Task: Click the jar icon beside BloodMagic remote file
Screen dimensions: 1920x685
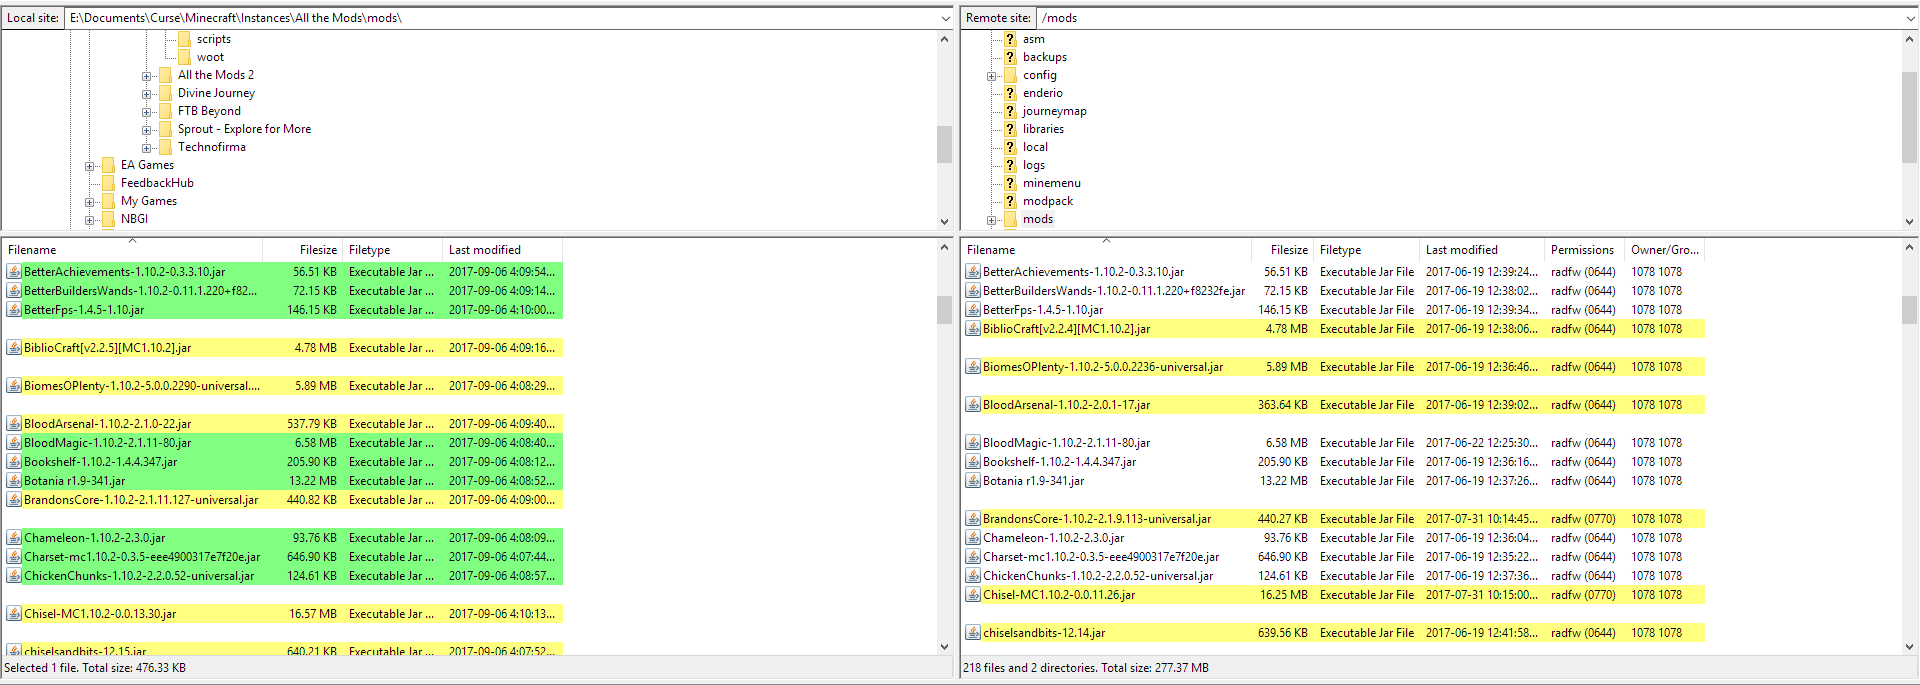Action: tap(972, 443)
